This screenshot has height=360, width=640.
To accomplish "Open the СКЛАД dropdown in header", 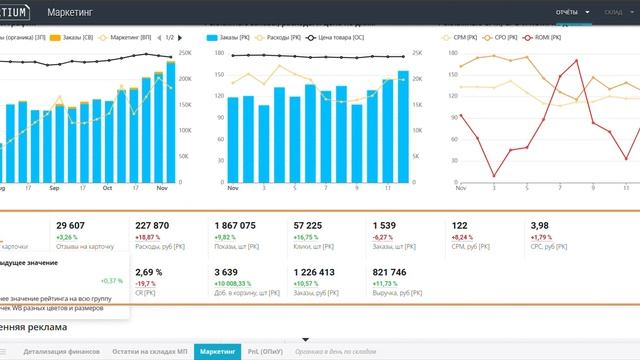I will (x=619, y=12).
